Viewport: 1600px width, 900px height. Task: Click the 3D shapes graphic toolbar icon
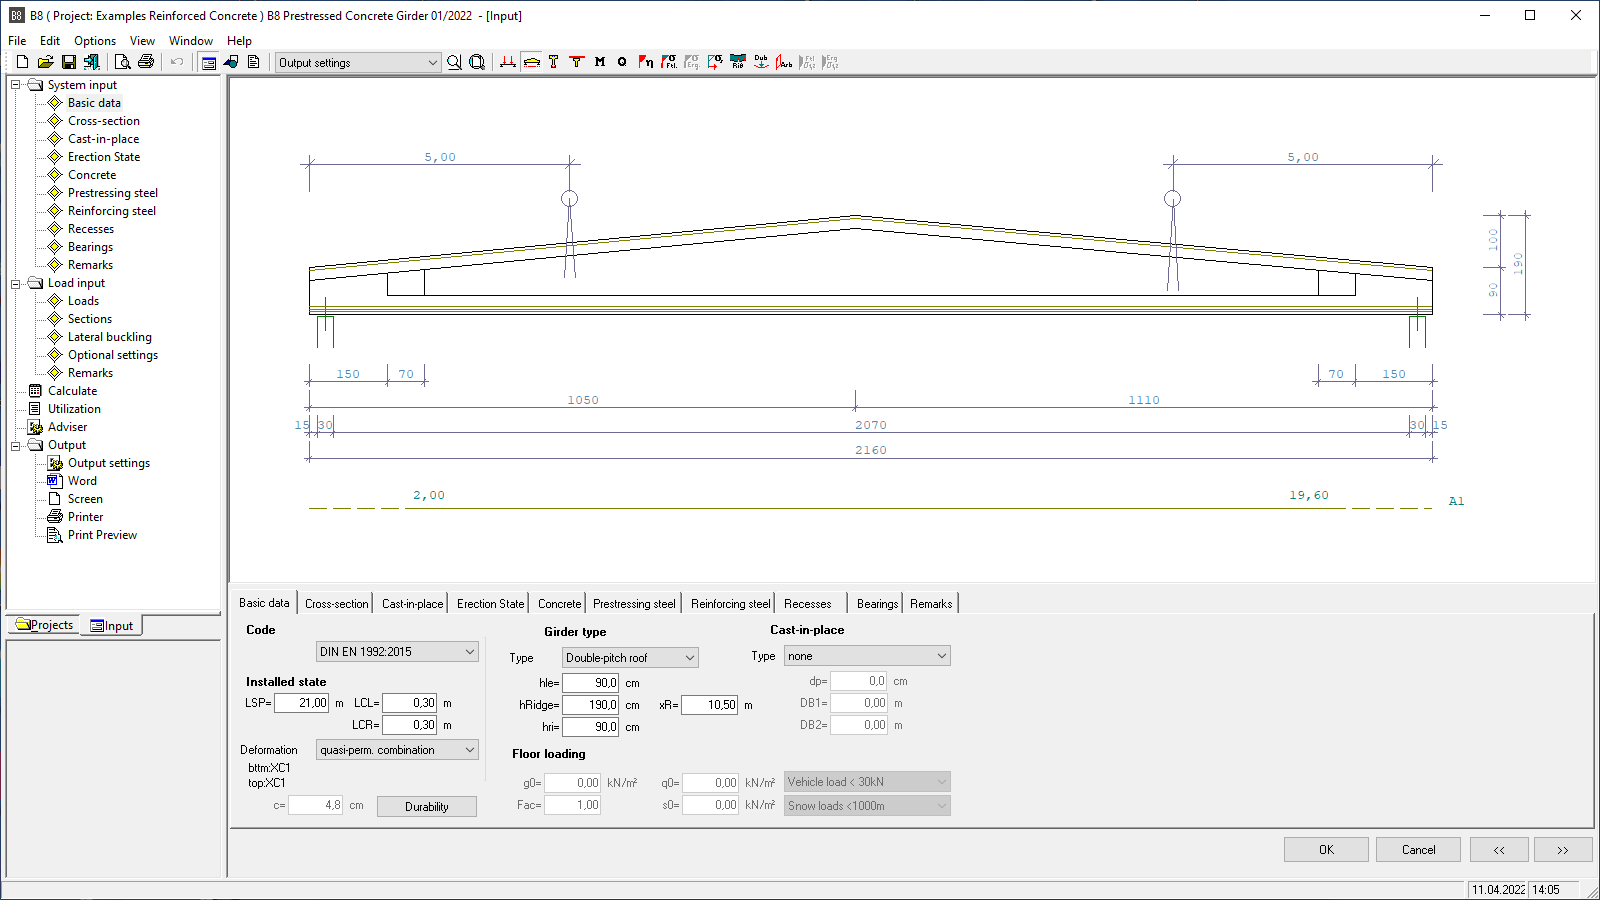tap(231, 62)
